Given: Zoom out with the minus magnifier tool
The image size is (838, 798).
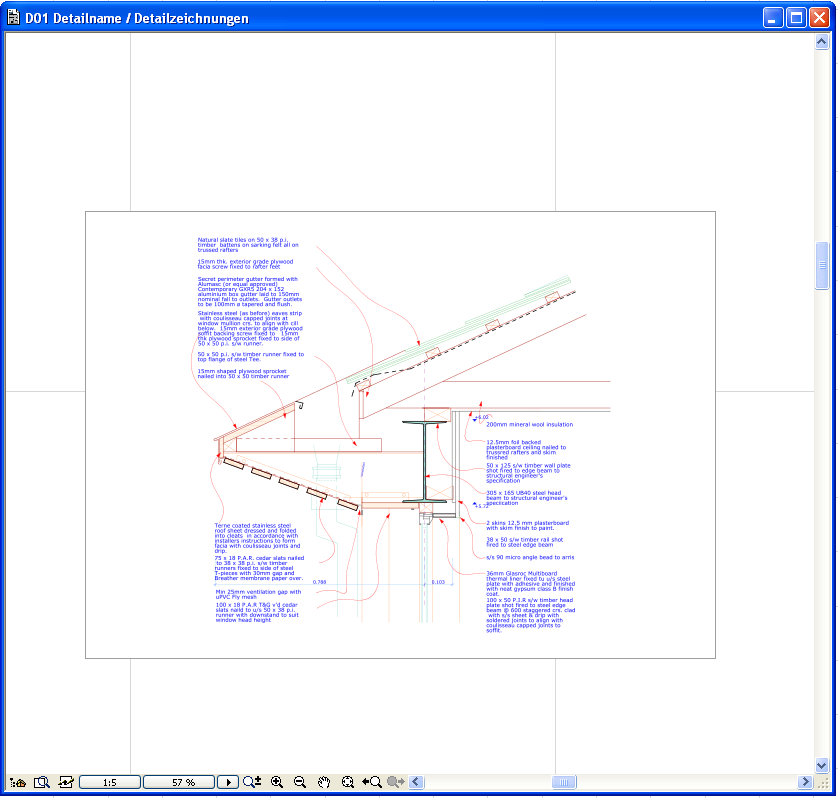Looking at the screenshot, I should [x=301, y=782].
